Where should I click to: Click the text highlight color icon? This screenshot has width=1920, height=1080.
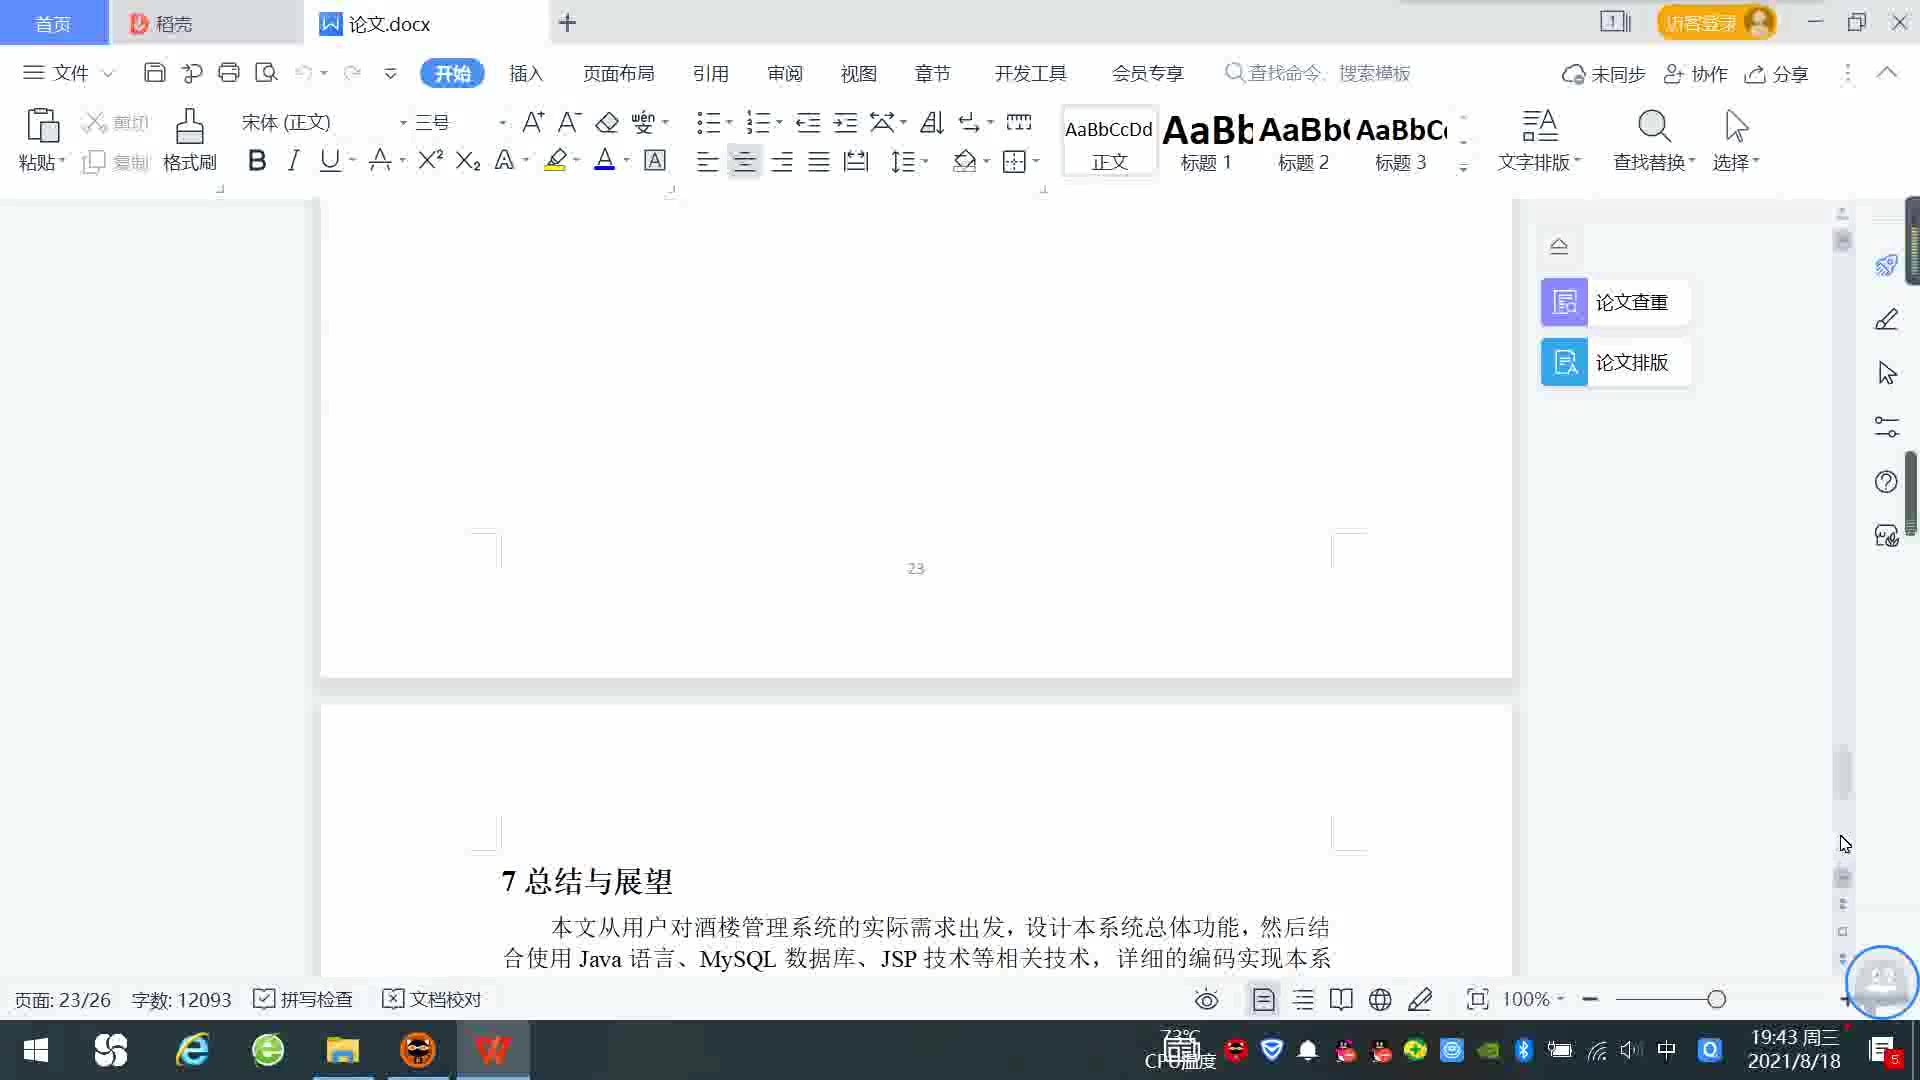(x=555, y=161)
